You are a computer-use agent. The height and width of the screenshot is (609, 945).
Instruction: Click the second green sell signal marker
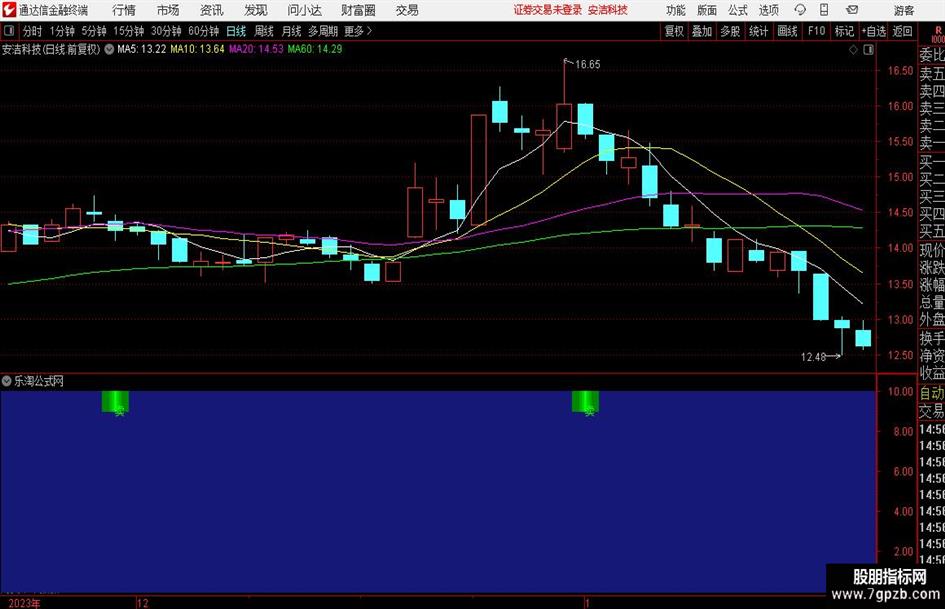click(585, 402)
